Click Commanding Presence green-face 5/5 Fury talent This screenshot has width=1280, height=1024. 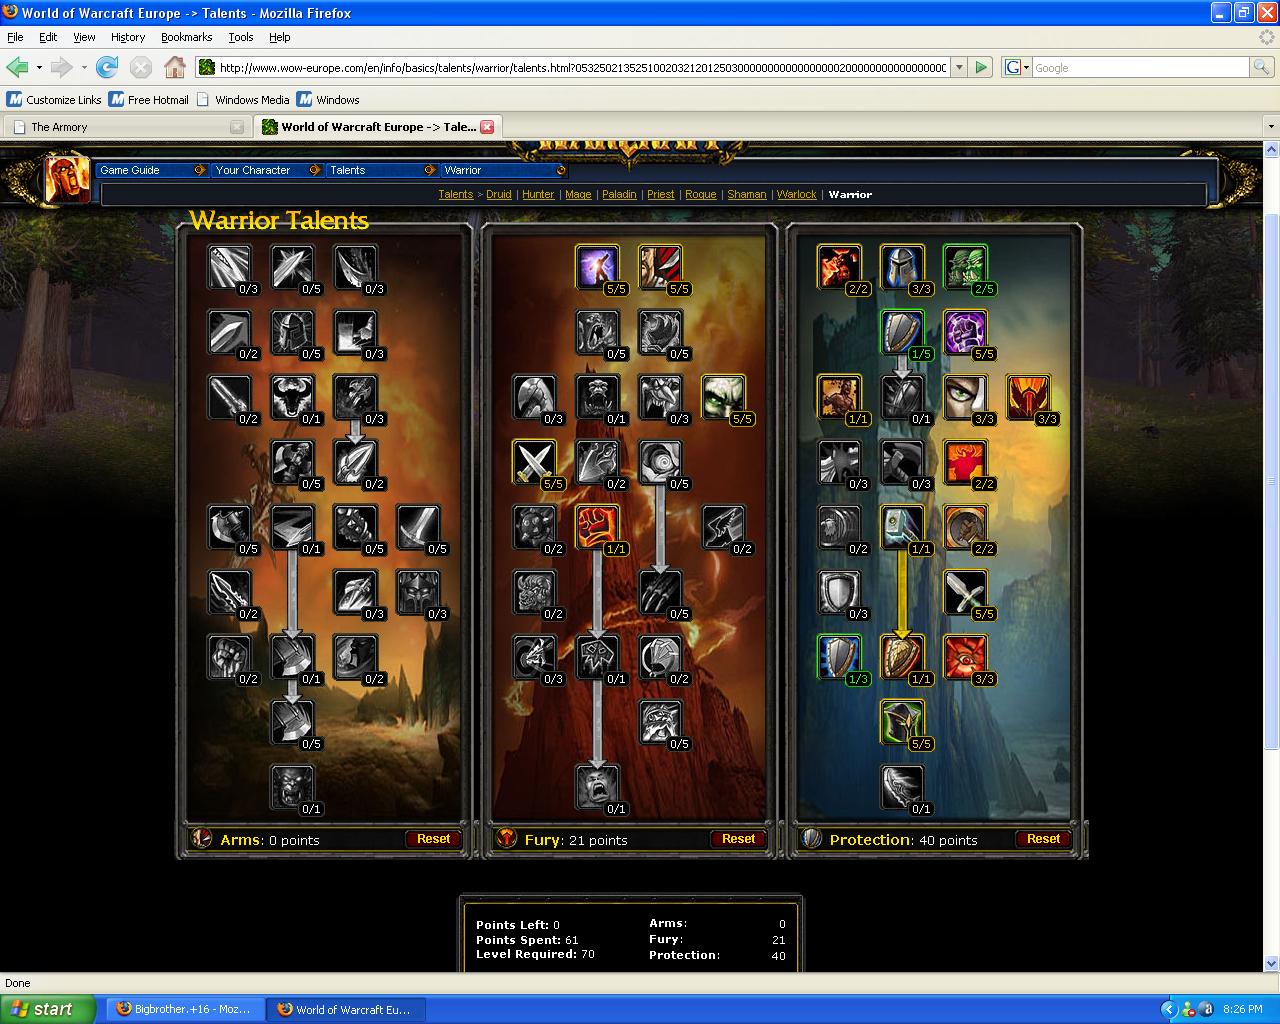coord(724,397)
